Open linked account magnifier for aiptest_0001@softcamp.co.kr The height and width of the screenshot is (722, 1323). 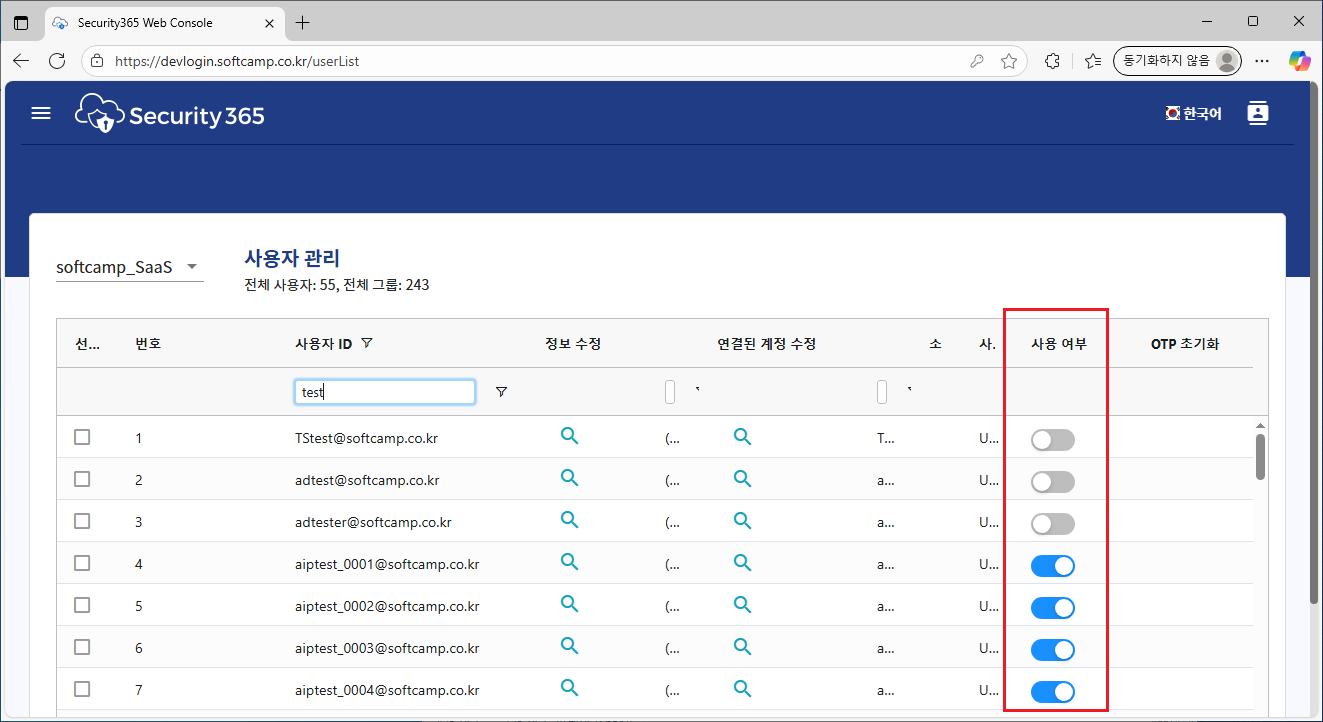(742, 562)
